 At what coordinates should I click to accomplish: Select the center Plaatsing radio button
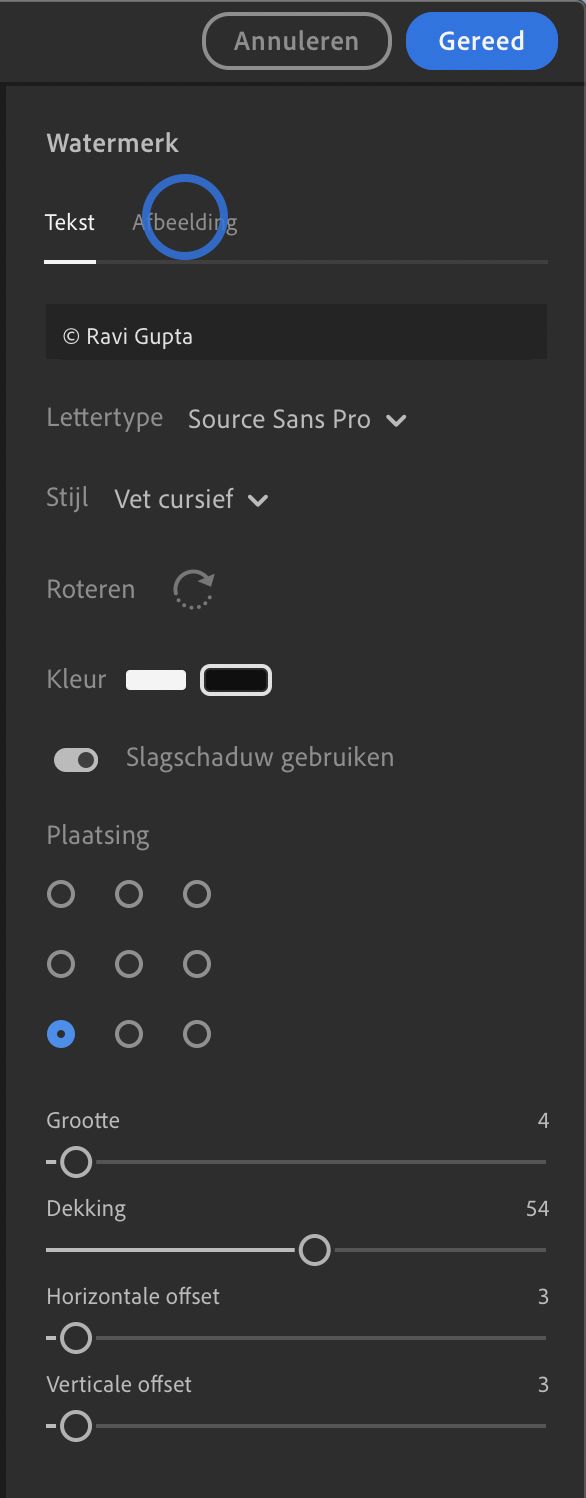[129, 964]
